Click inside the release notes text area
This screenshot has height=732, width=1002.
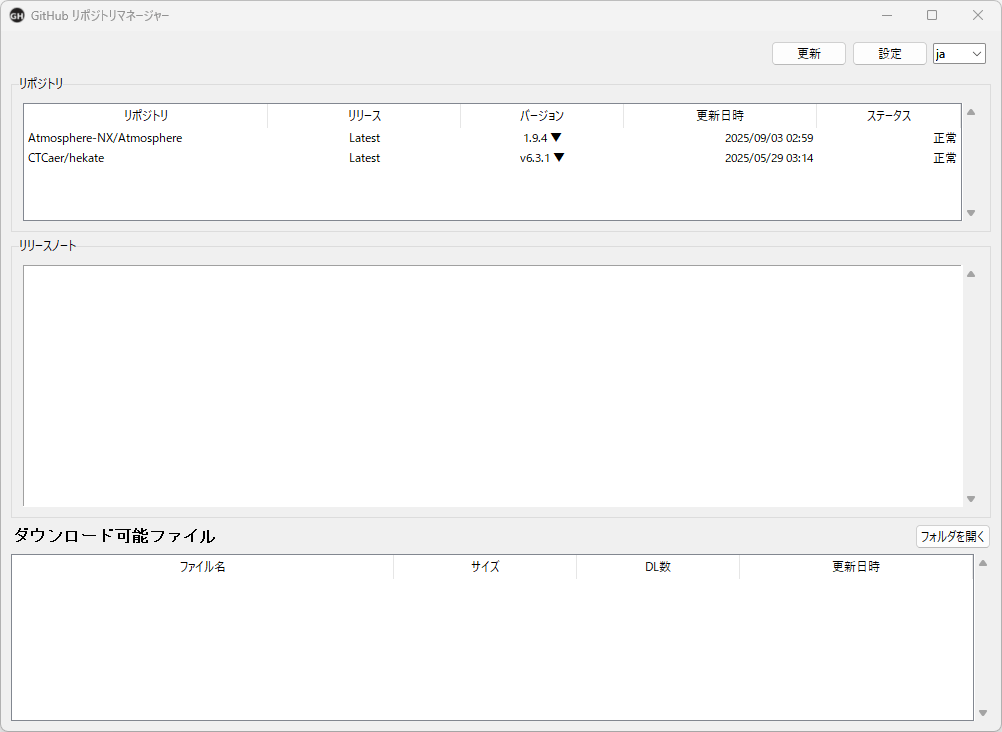pyautogui.click(x=492, y=385)
